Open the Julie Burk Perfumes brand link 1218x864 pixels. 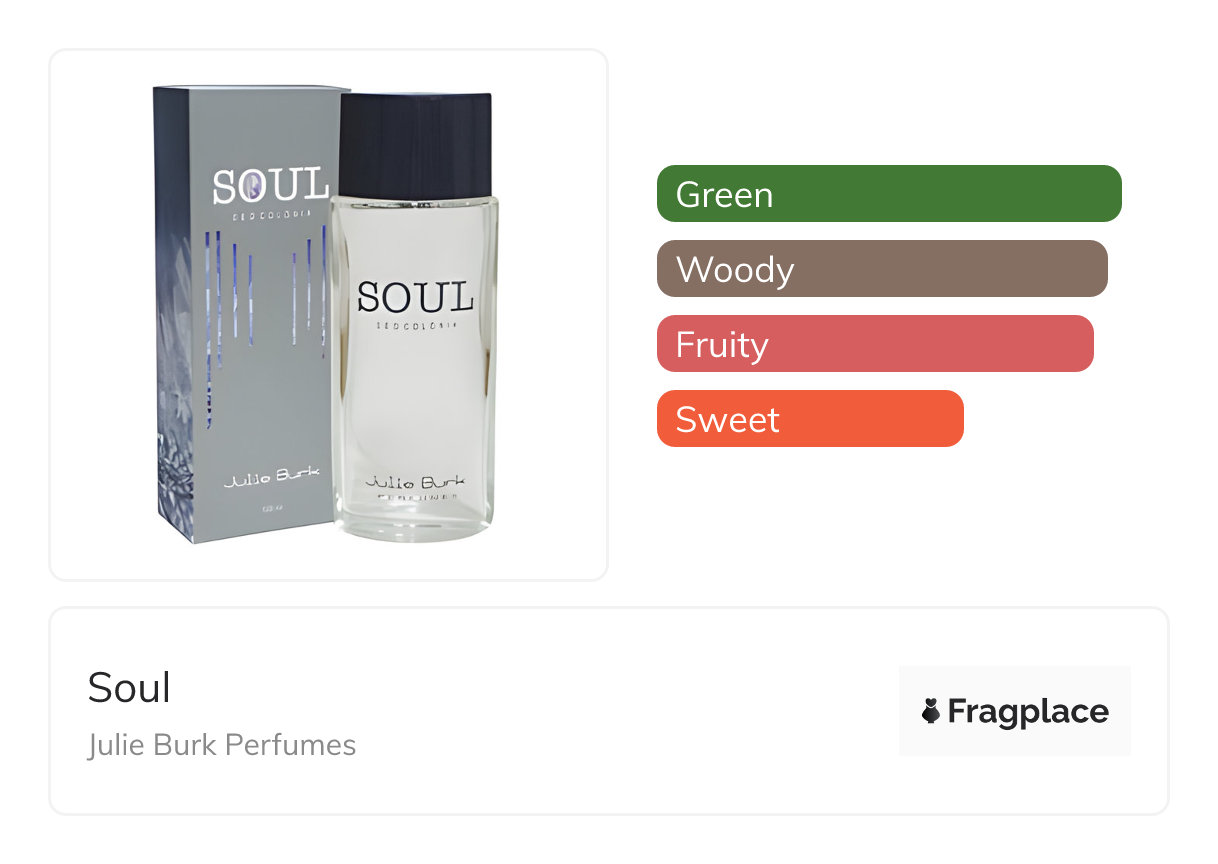tap(221, 745)
